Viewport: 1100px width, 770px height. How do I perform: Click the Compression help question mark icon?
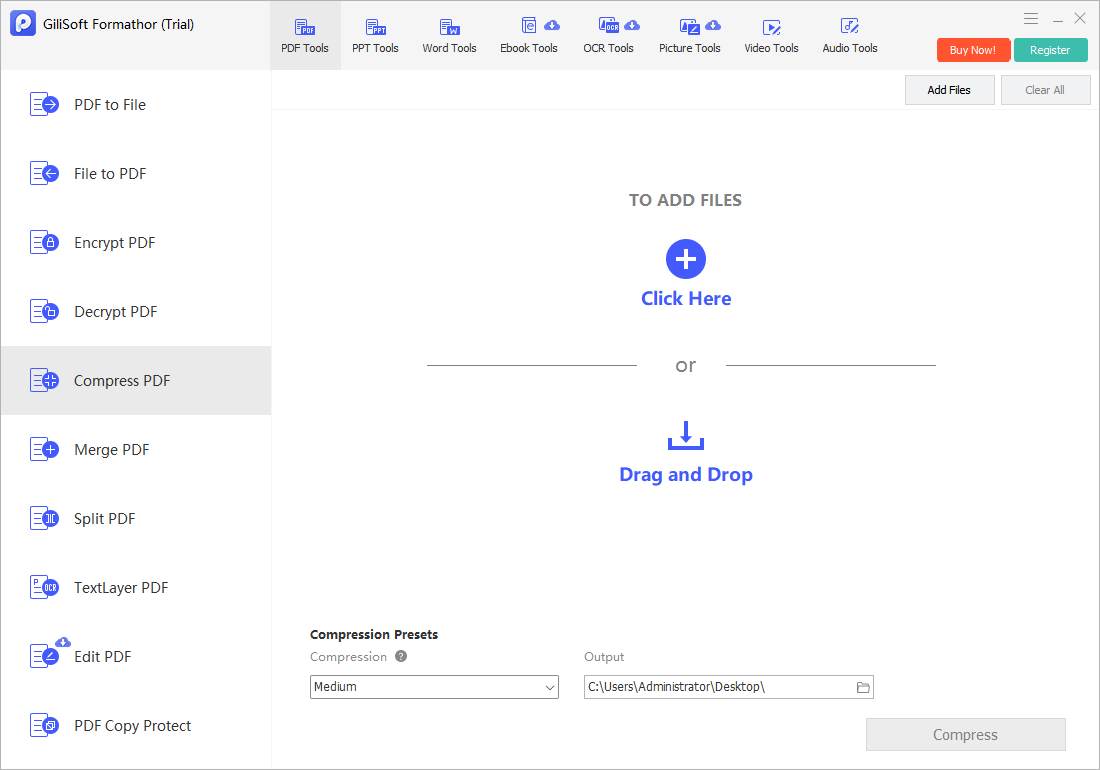point(401,656)
